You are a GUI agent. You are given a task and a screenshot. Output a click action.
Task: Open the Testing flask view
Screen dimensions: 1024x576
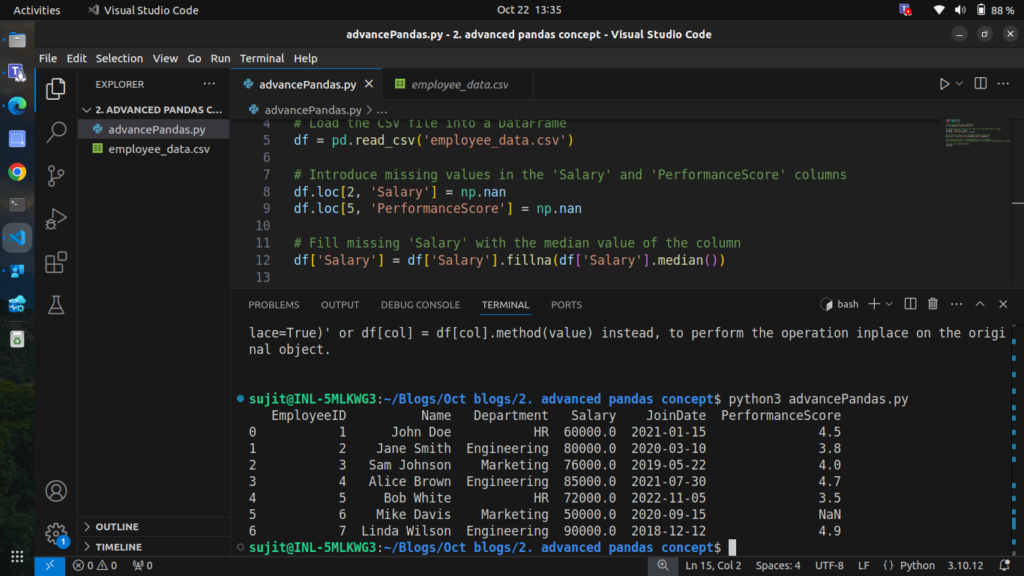point(57,306)
